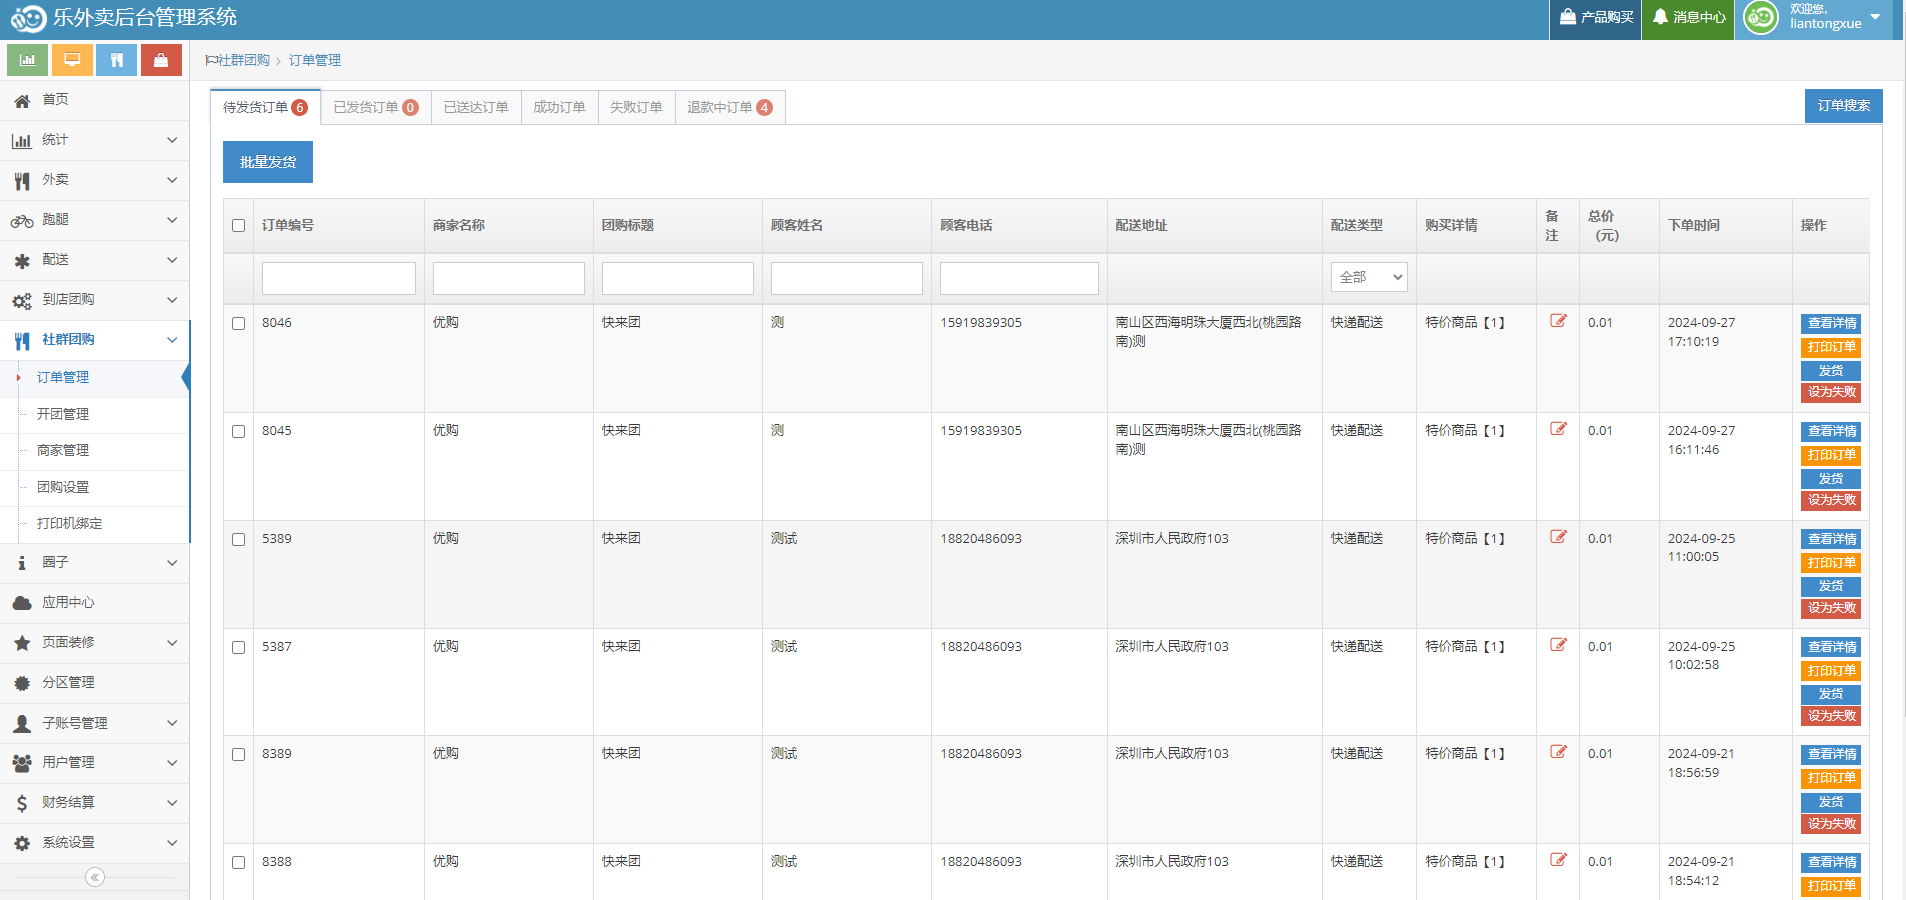Edit remark icon for order 8046
Image resolution: width=1906 pixels, height=900 pixels.
point(1558,321)
